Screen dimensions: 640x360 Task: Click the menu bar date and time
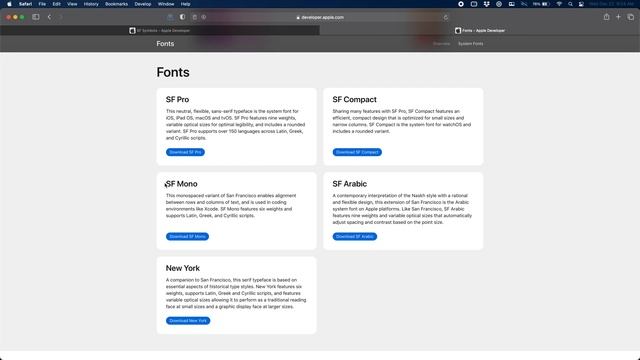611,4
